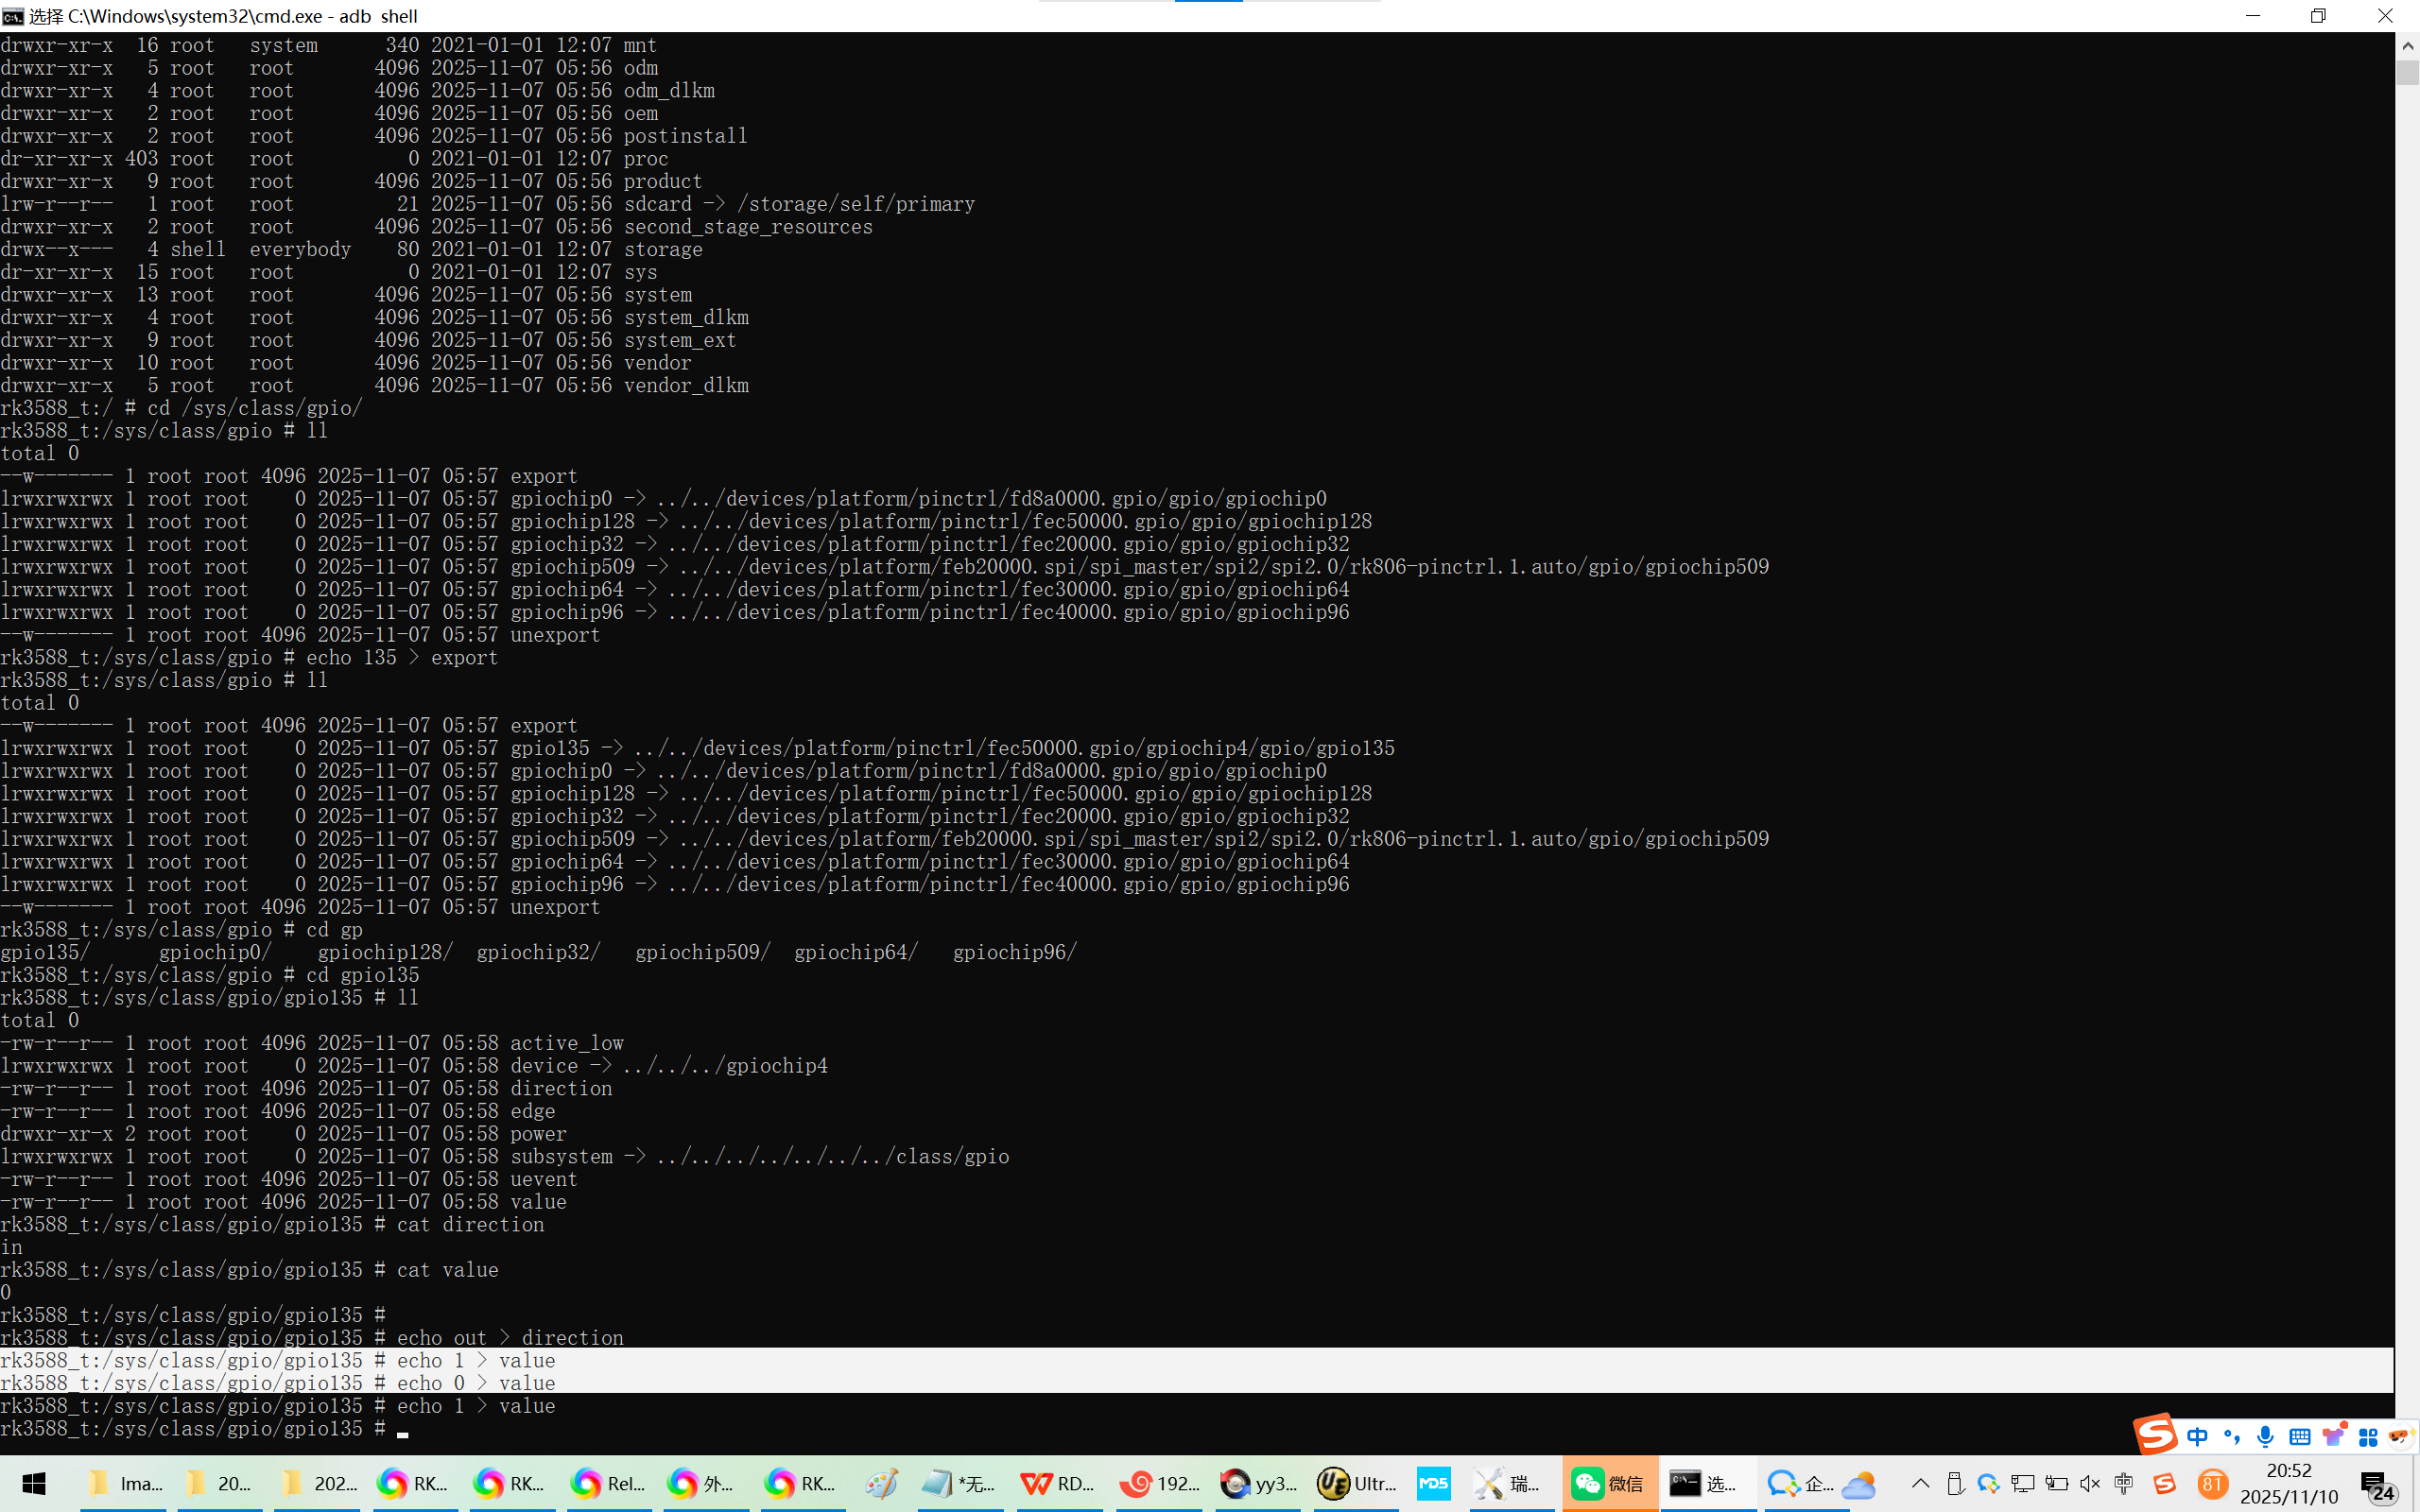Image resolution: width=2420 pixels, height=1512 pixels.
Task: Click the terminal scrollbar up arrow
Action: tap(2407, 46)
